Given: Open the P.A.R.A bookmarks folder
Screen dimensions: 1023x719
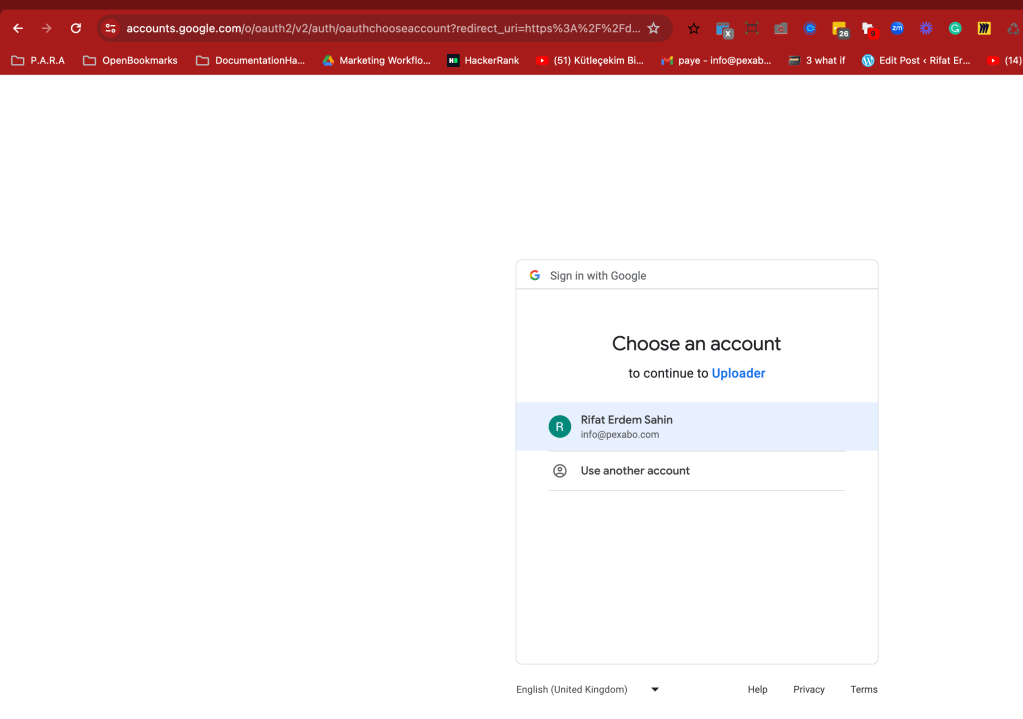Looking at the screenshot, I should 38,60.
